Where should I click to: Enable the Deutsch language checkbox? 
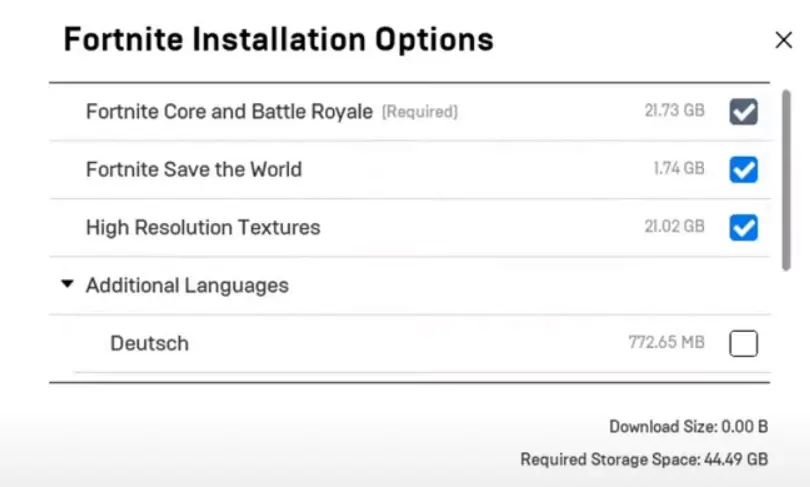743,344
